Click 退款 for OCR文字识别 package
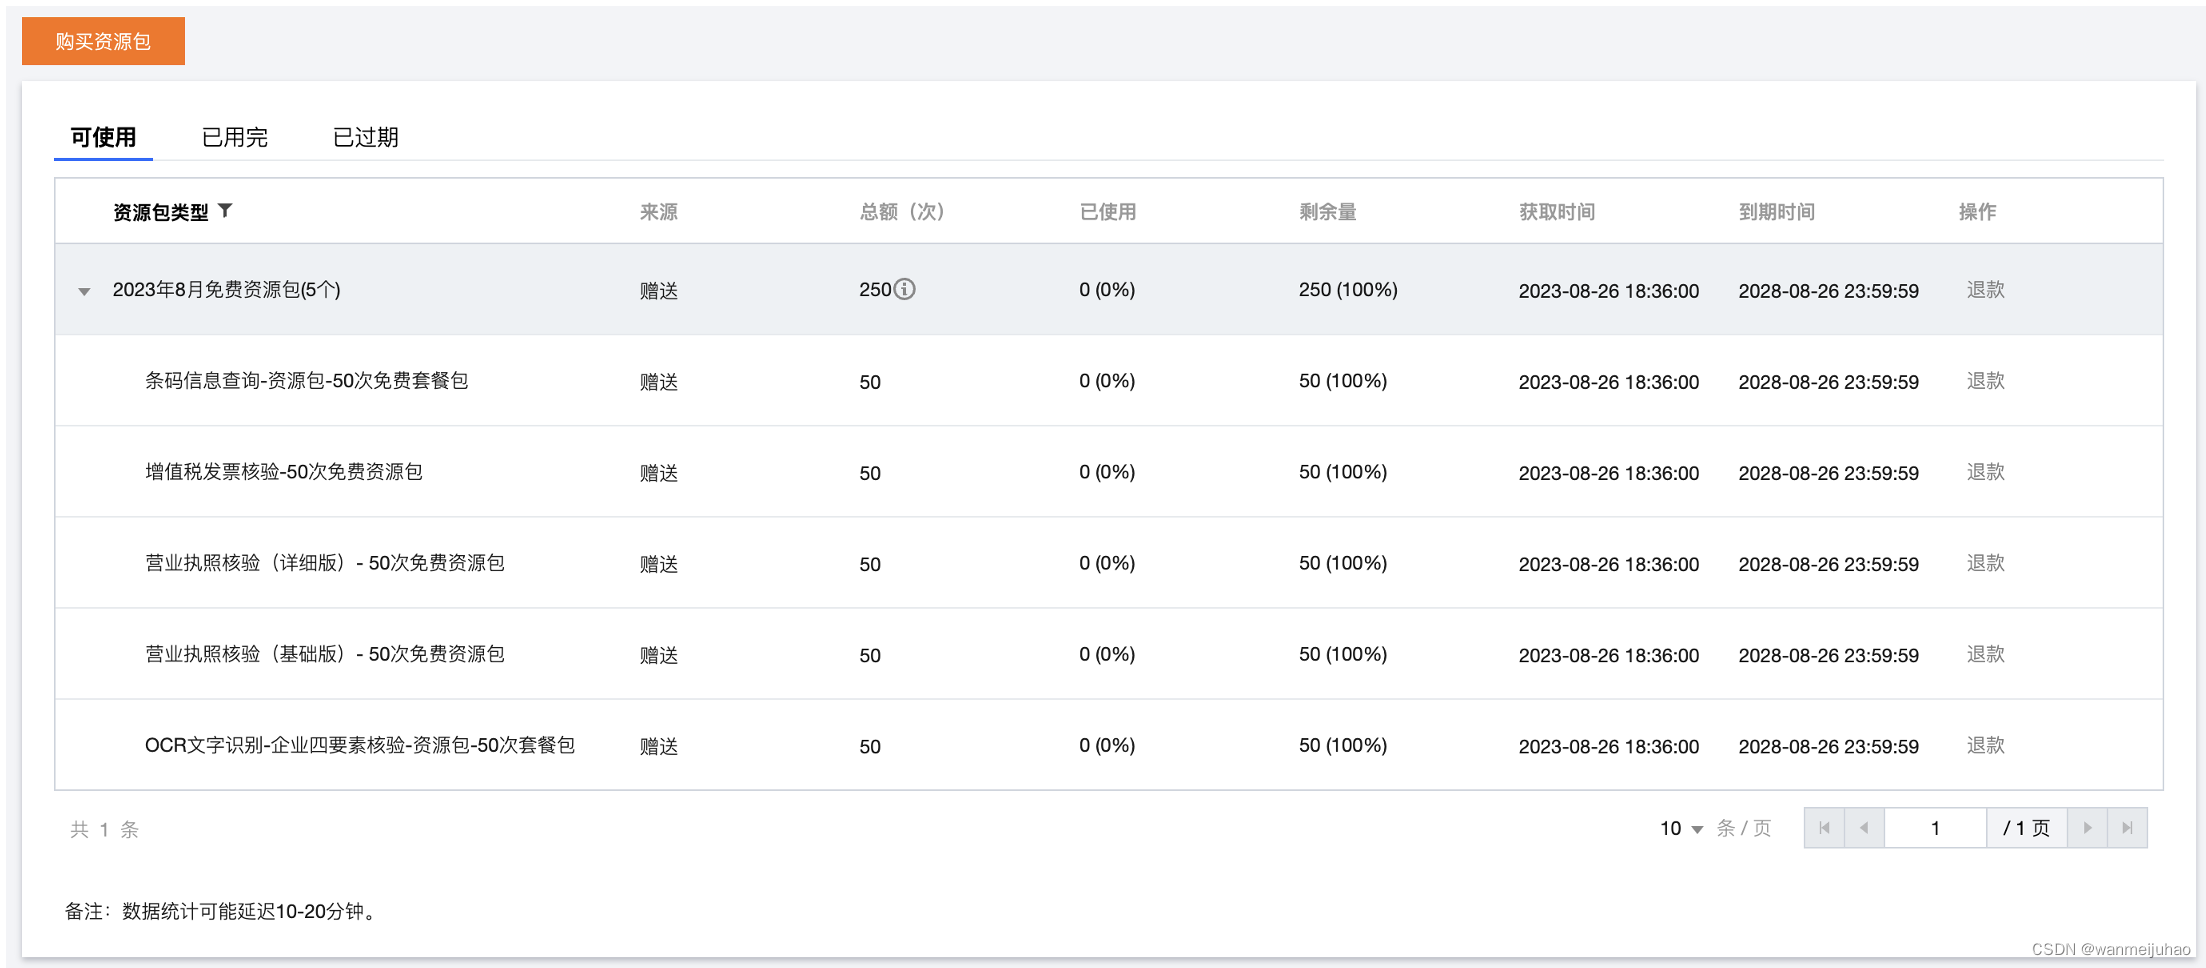 coord(1985,744)
